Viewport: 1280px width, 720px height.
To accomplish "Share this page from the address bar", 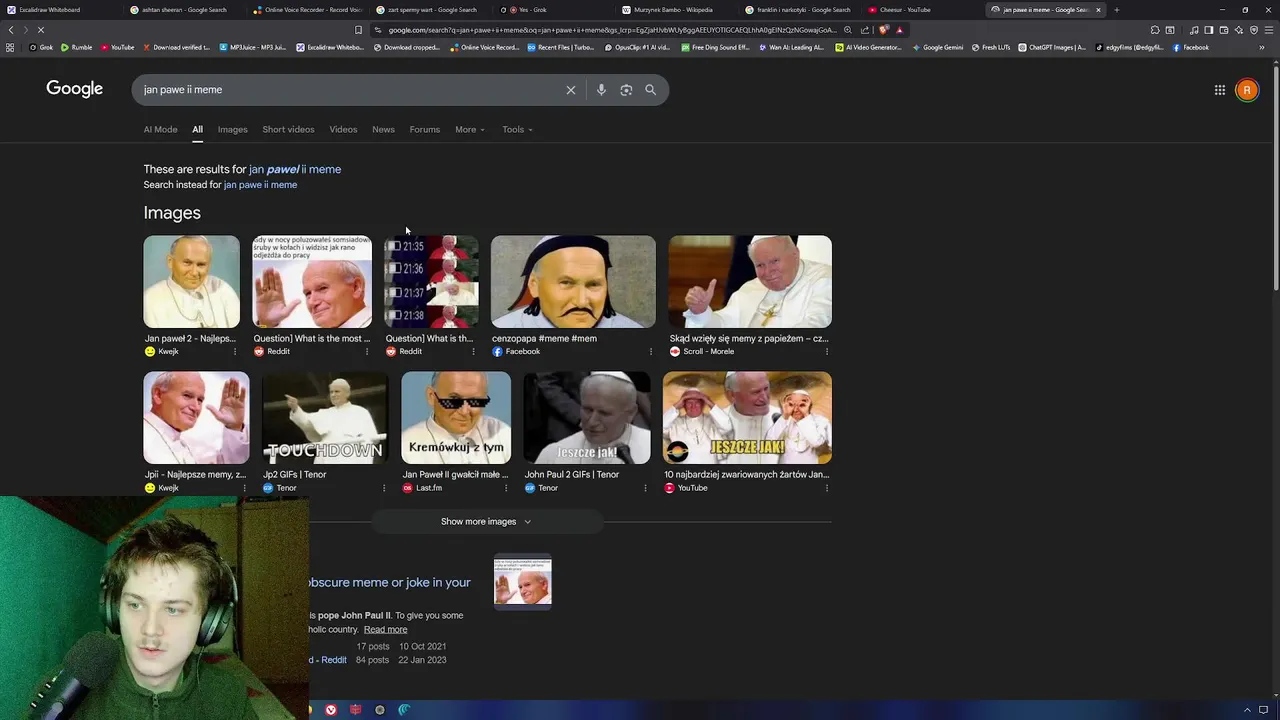I will pyautogui.click(x=865, y=30).
